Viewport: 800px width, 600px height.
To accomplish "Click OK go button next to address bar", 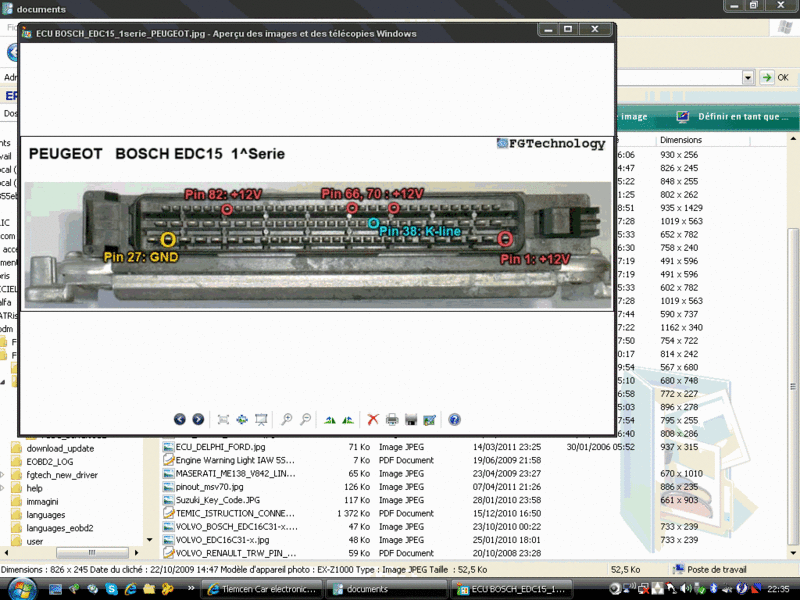I will 774,78.
